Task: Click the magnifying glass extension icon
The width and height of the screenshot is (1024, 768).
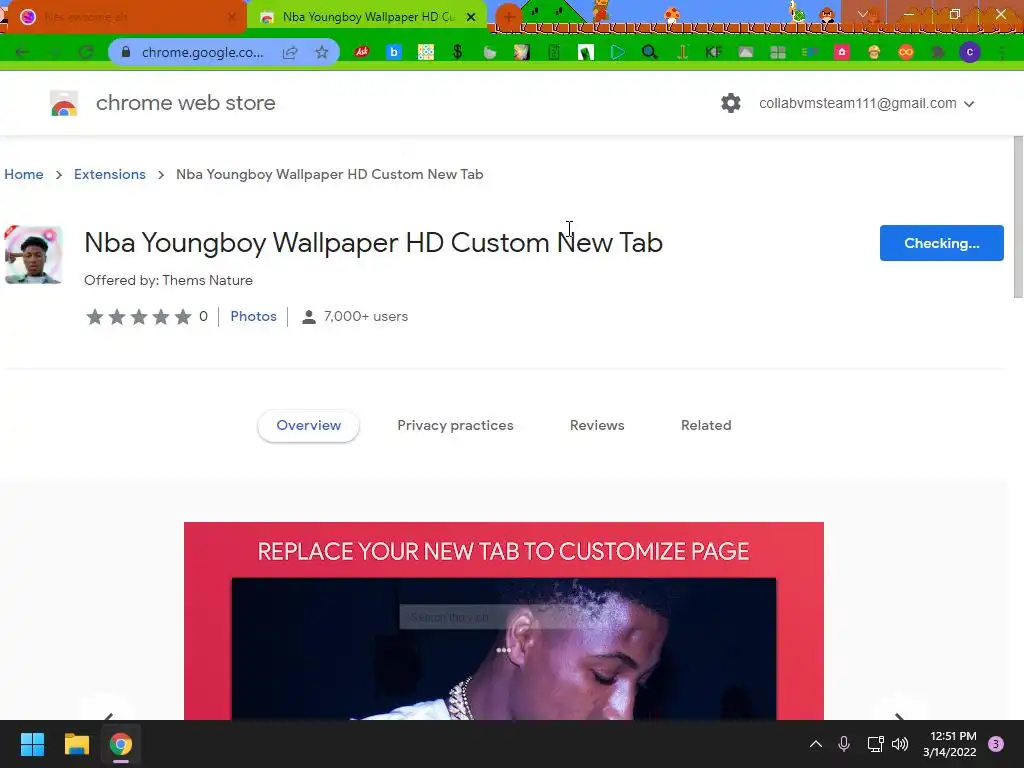Action: point(649,52)
